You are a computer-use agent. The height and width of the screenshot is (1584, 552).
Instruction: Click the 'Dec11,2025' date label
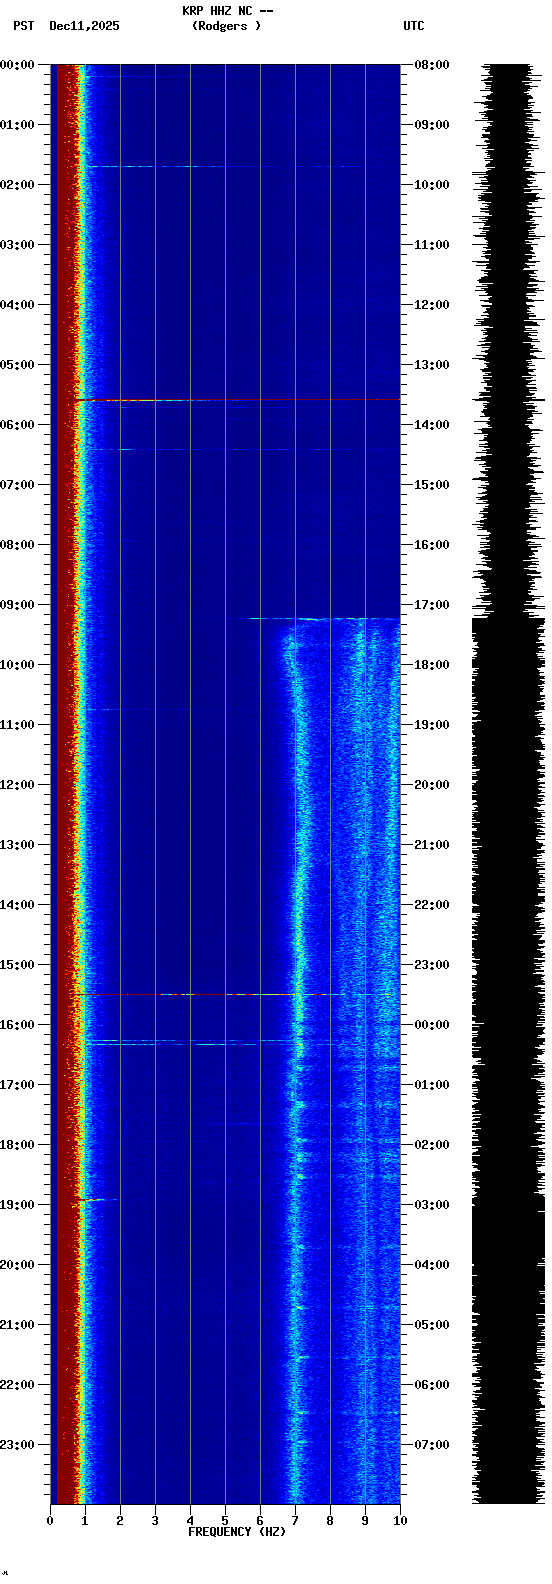[x=84, y=26]
